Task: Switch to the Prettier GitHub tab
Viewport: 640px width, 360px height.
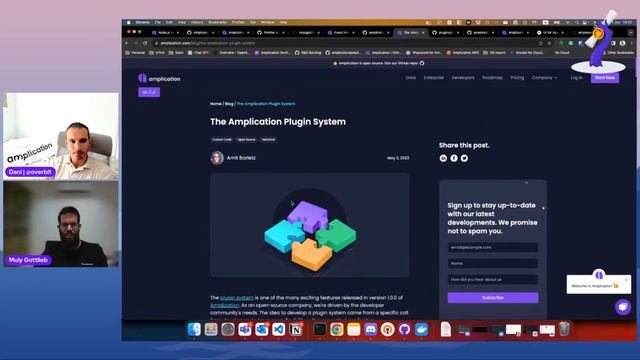Action: pyautogui.click(x=271, y=33)
